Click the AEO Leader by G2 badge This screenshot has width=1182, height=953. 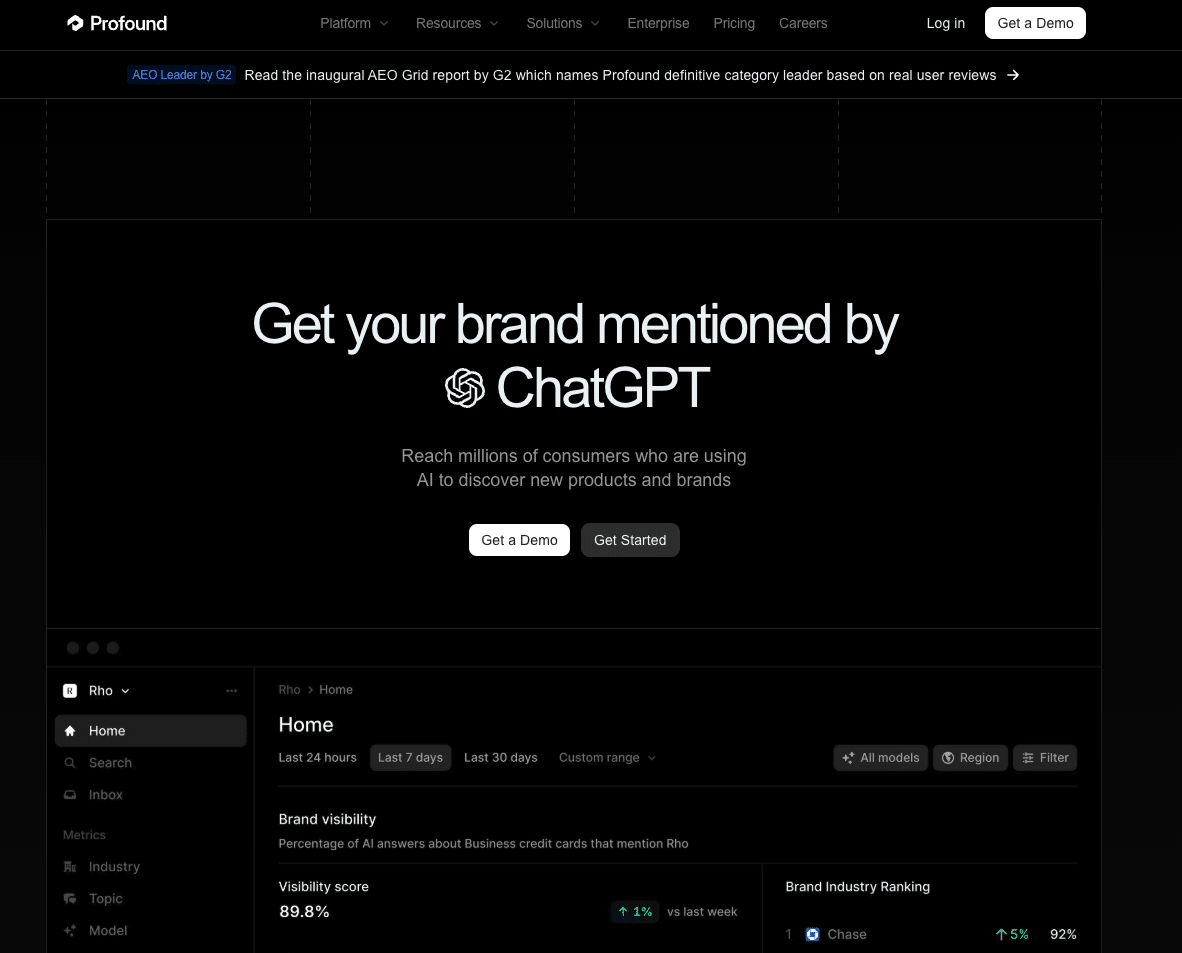(182, 75)
